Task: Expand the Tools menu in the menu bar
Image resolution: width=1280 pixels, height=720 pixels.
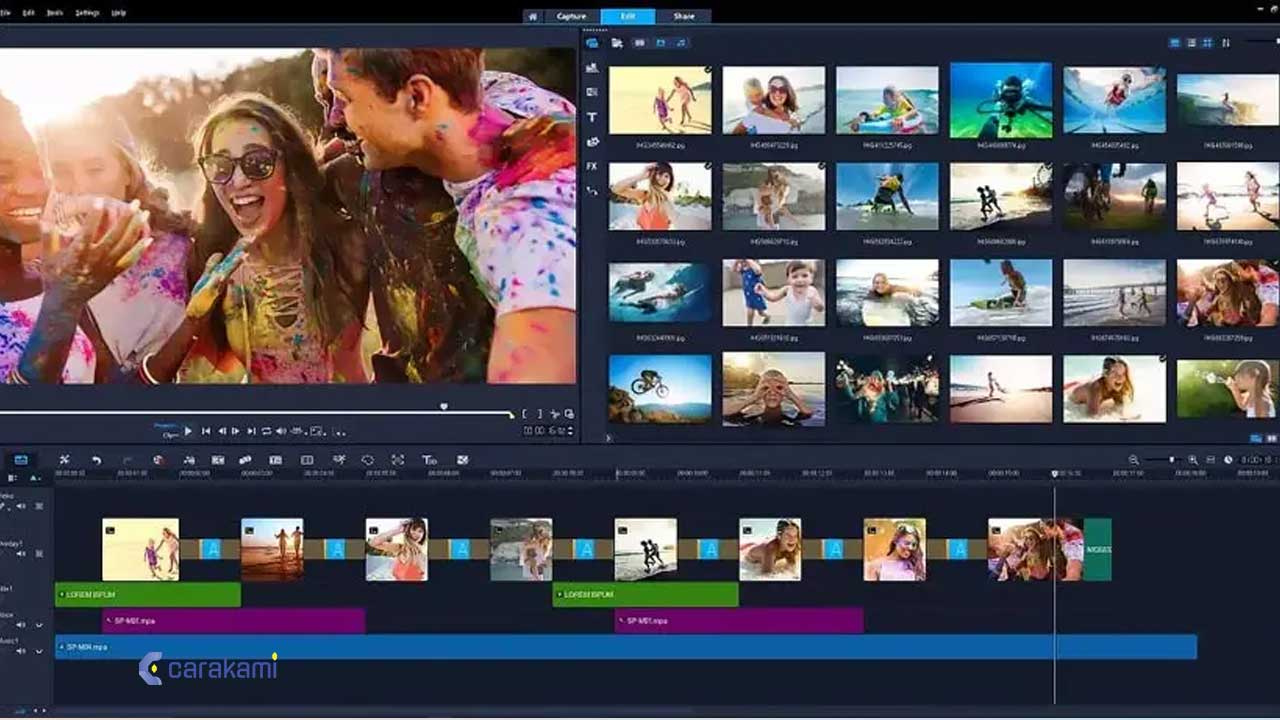Action: click(55, 13)
